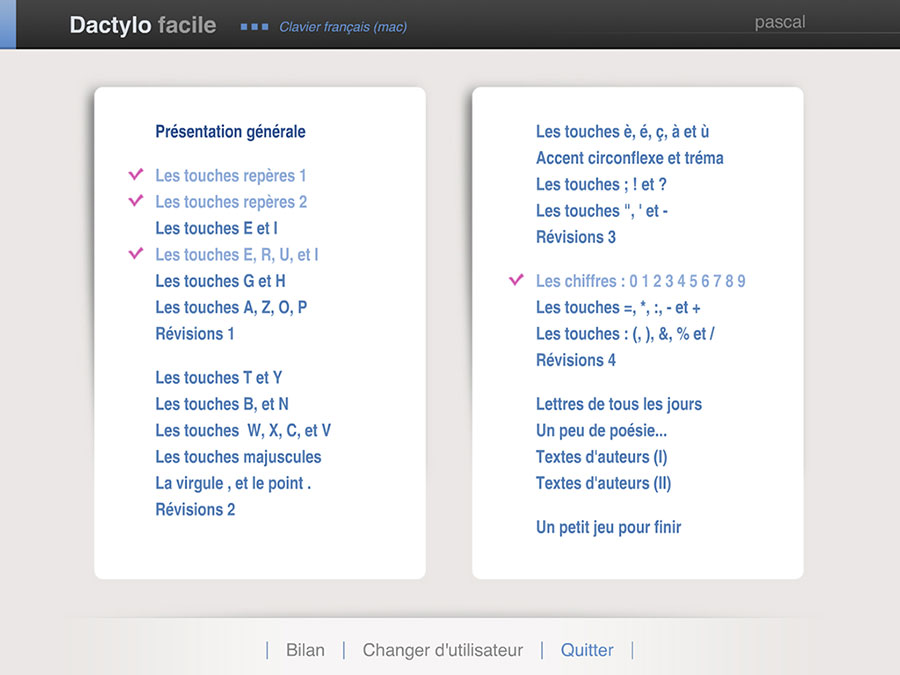Open Un peu de poésie... exercise

(x=601, y=431)
